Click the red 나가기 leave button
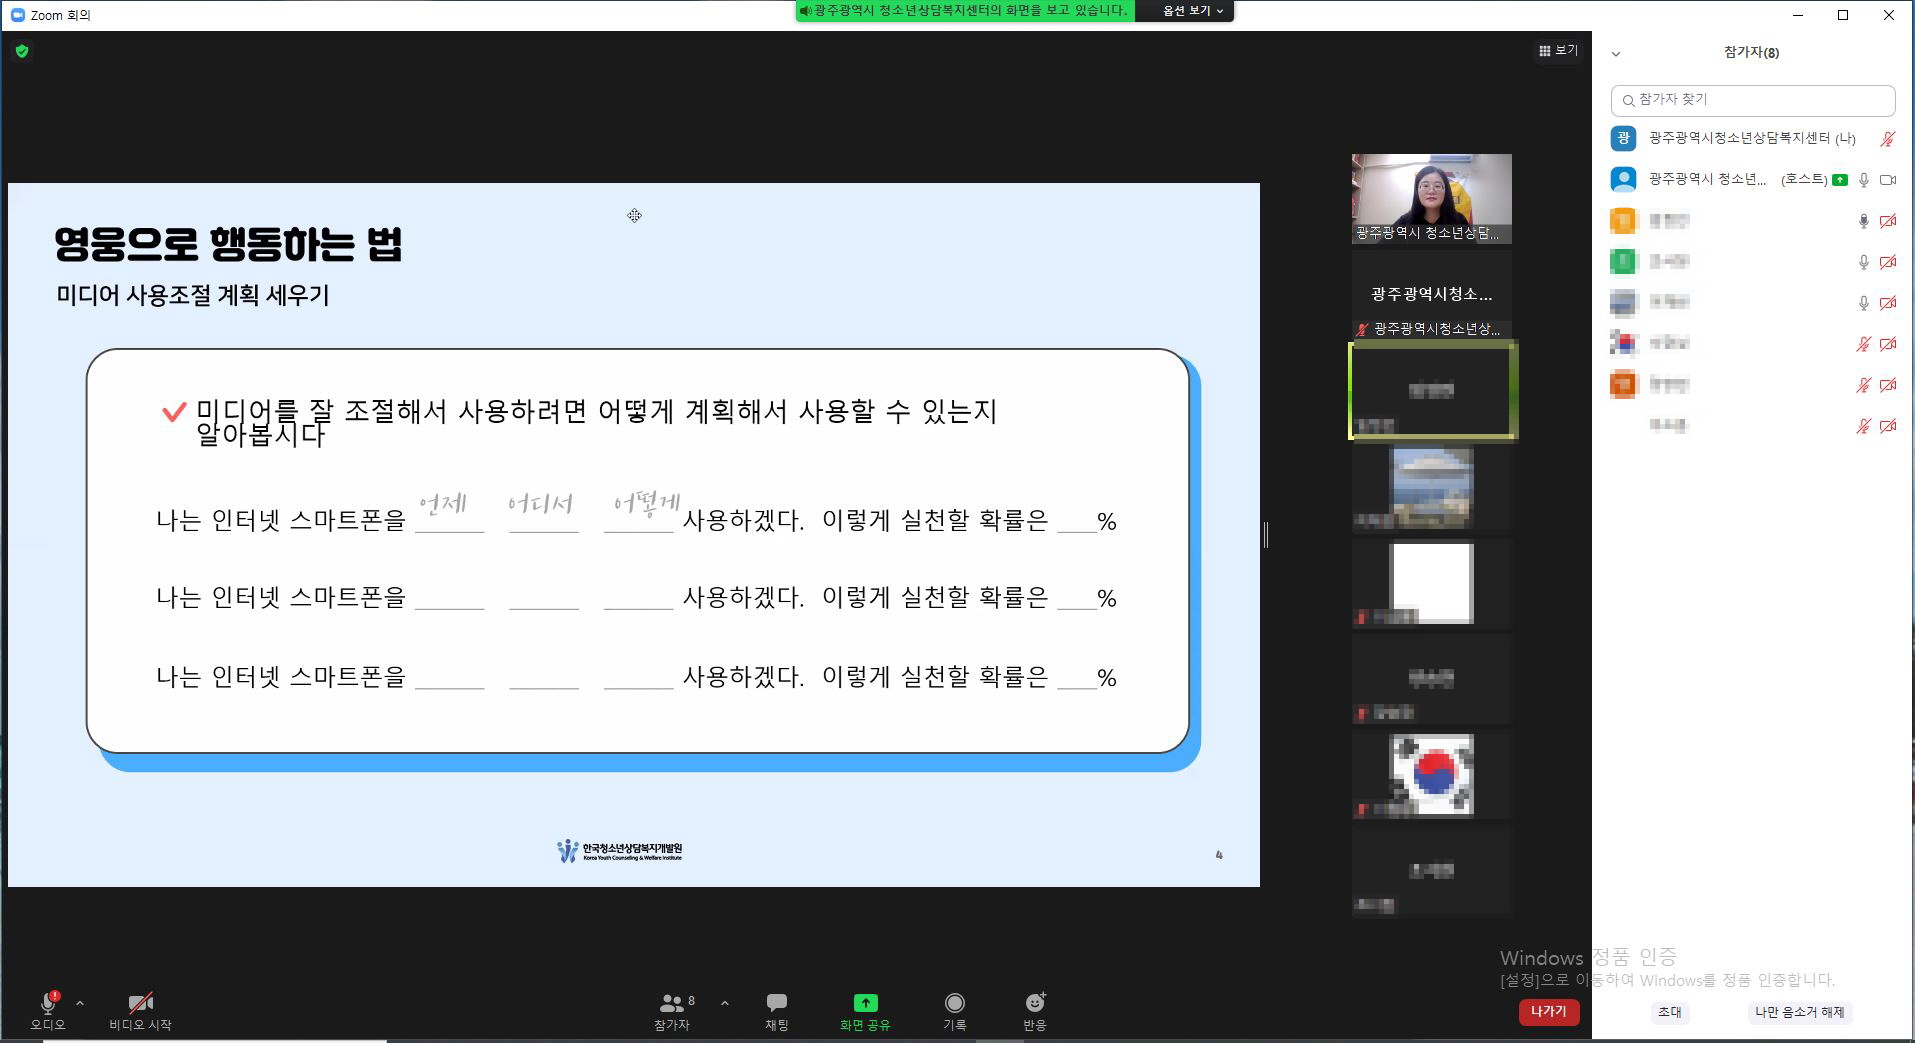The image size is (1915, 1043). coord(1548,1012)
